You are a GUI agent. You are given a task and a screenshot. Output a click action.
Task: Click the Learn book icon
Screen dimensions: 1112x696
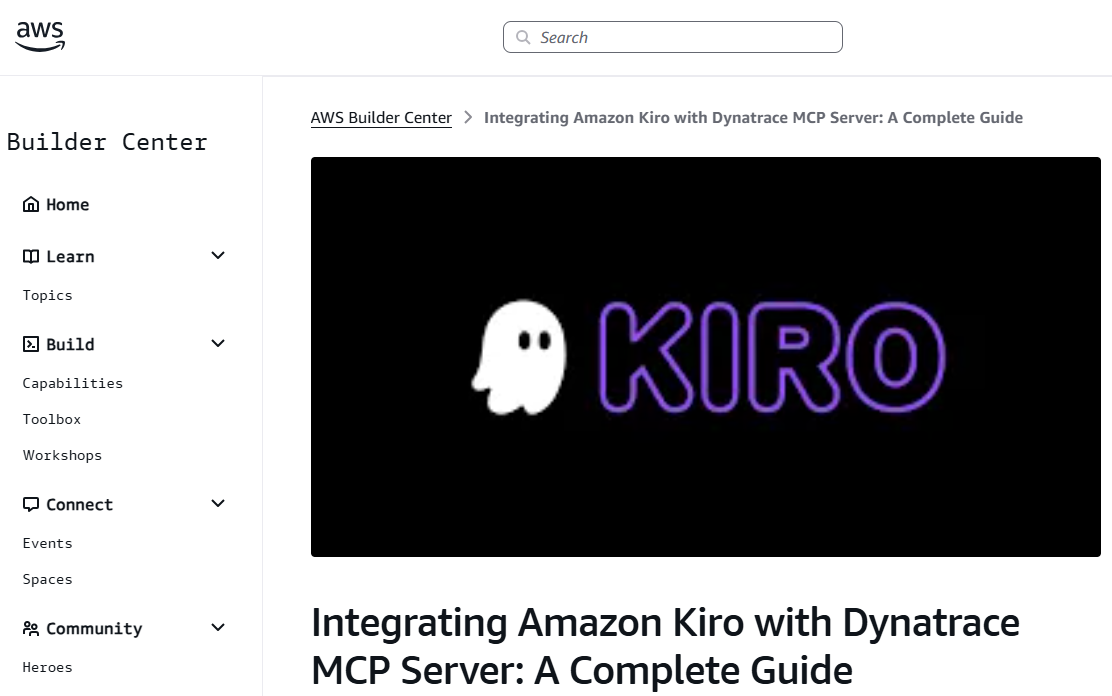tap(29, 255)
